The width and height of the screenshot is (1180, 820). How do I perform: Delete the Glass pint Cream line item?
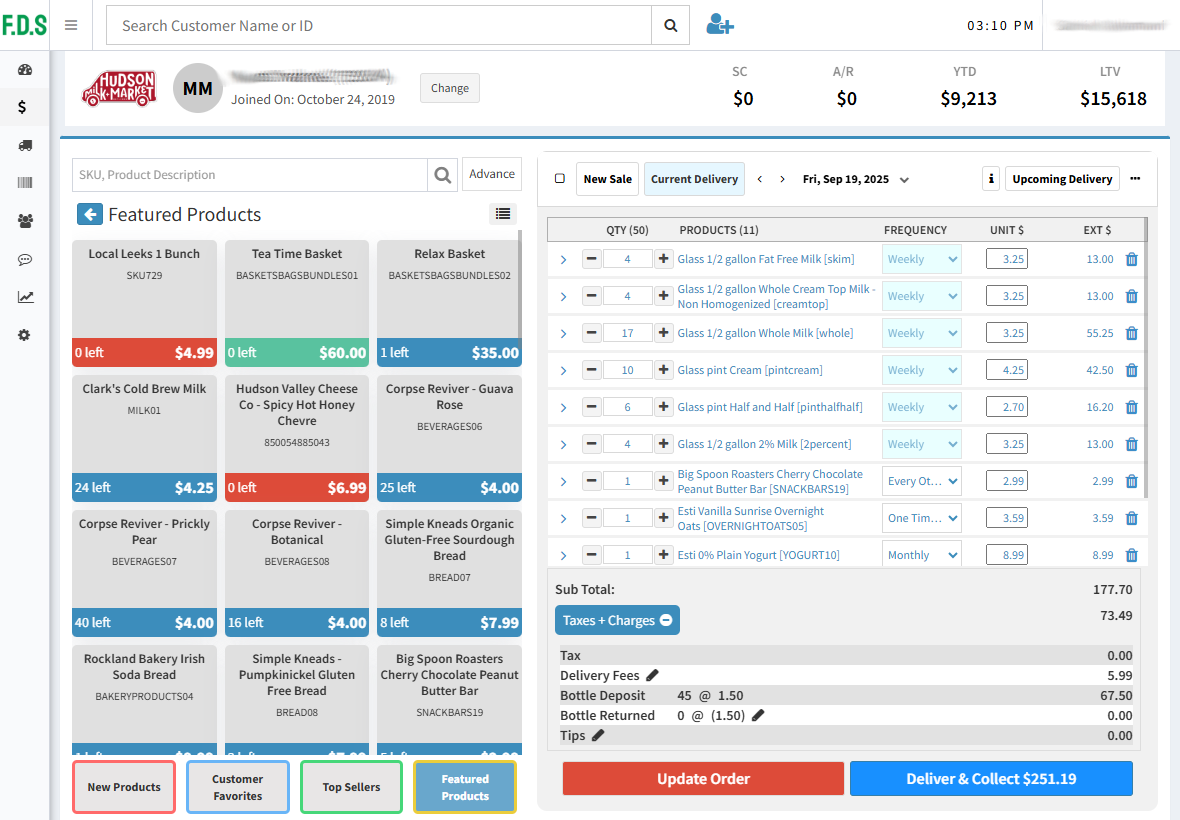[1132, 370]
